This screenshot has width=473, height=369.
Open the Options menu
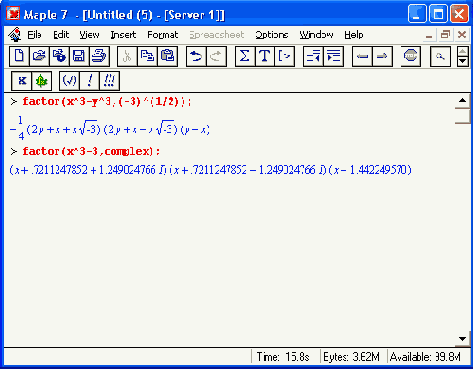click(272, 35)
